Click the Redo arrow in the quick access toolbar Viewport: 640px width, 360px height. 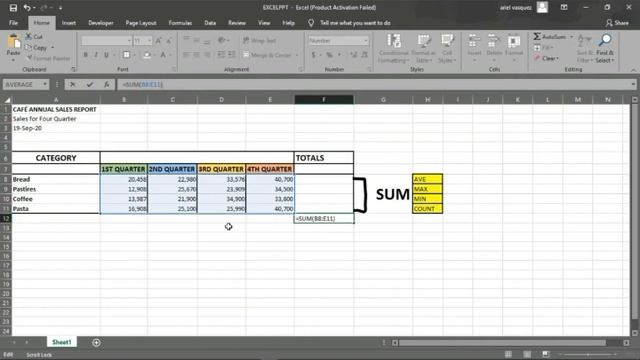[44, 8]
